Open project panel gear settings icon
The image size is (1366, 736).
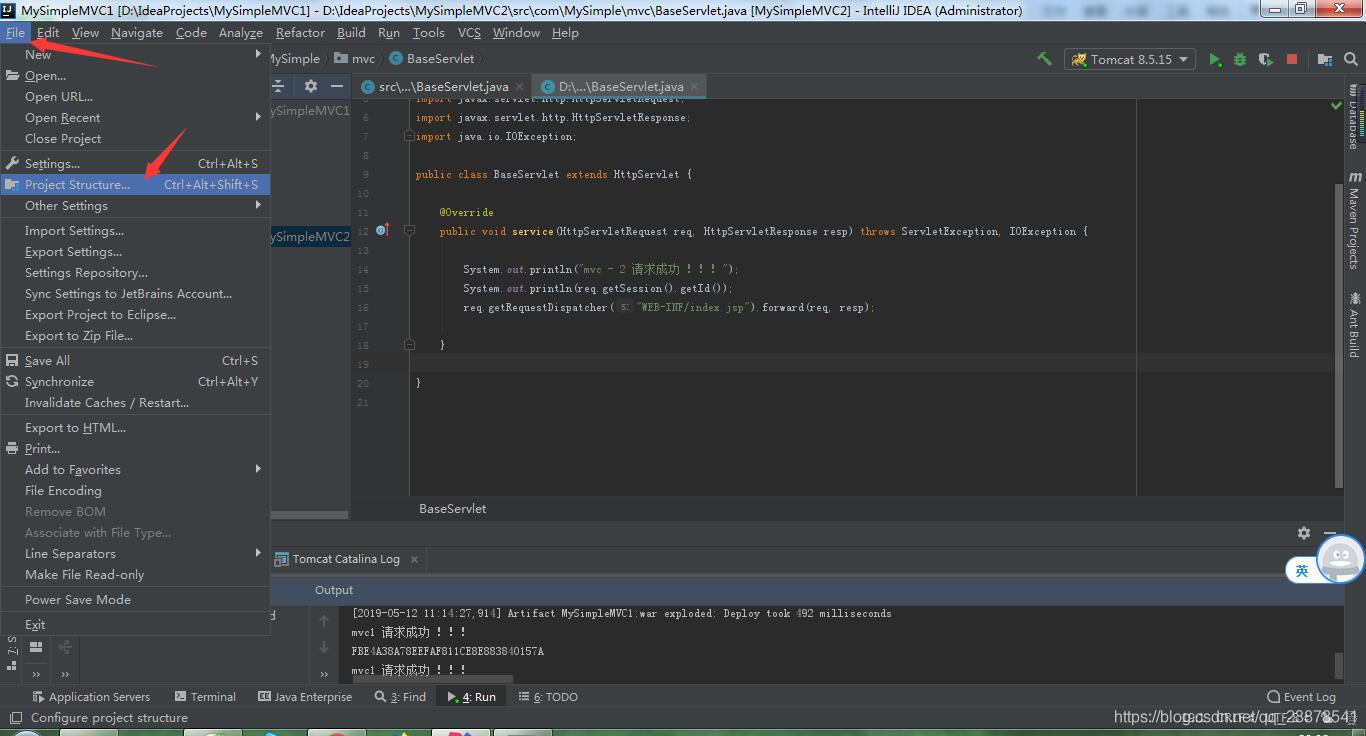tap(311, 86)
